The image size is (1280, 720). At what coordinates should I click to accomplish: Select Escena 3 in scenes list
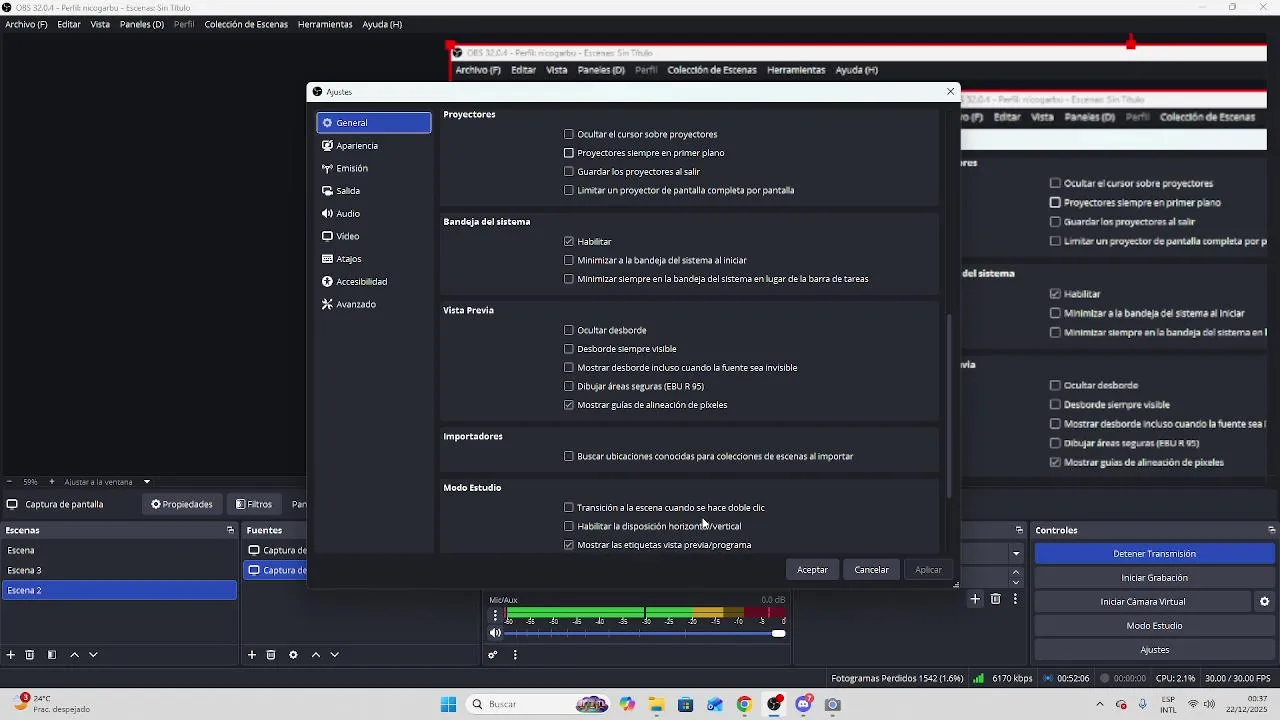coord(119,570)
